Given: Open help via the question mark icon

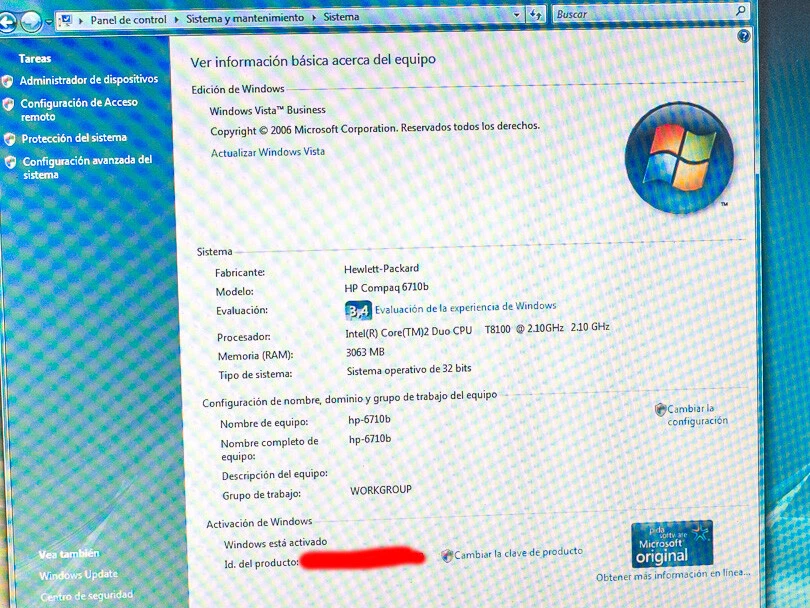Looking at the screenshot, I should tap(742, 37).
